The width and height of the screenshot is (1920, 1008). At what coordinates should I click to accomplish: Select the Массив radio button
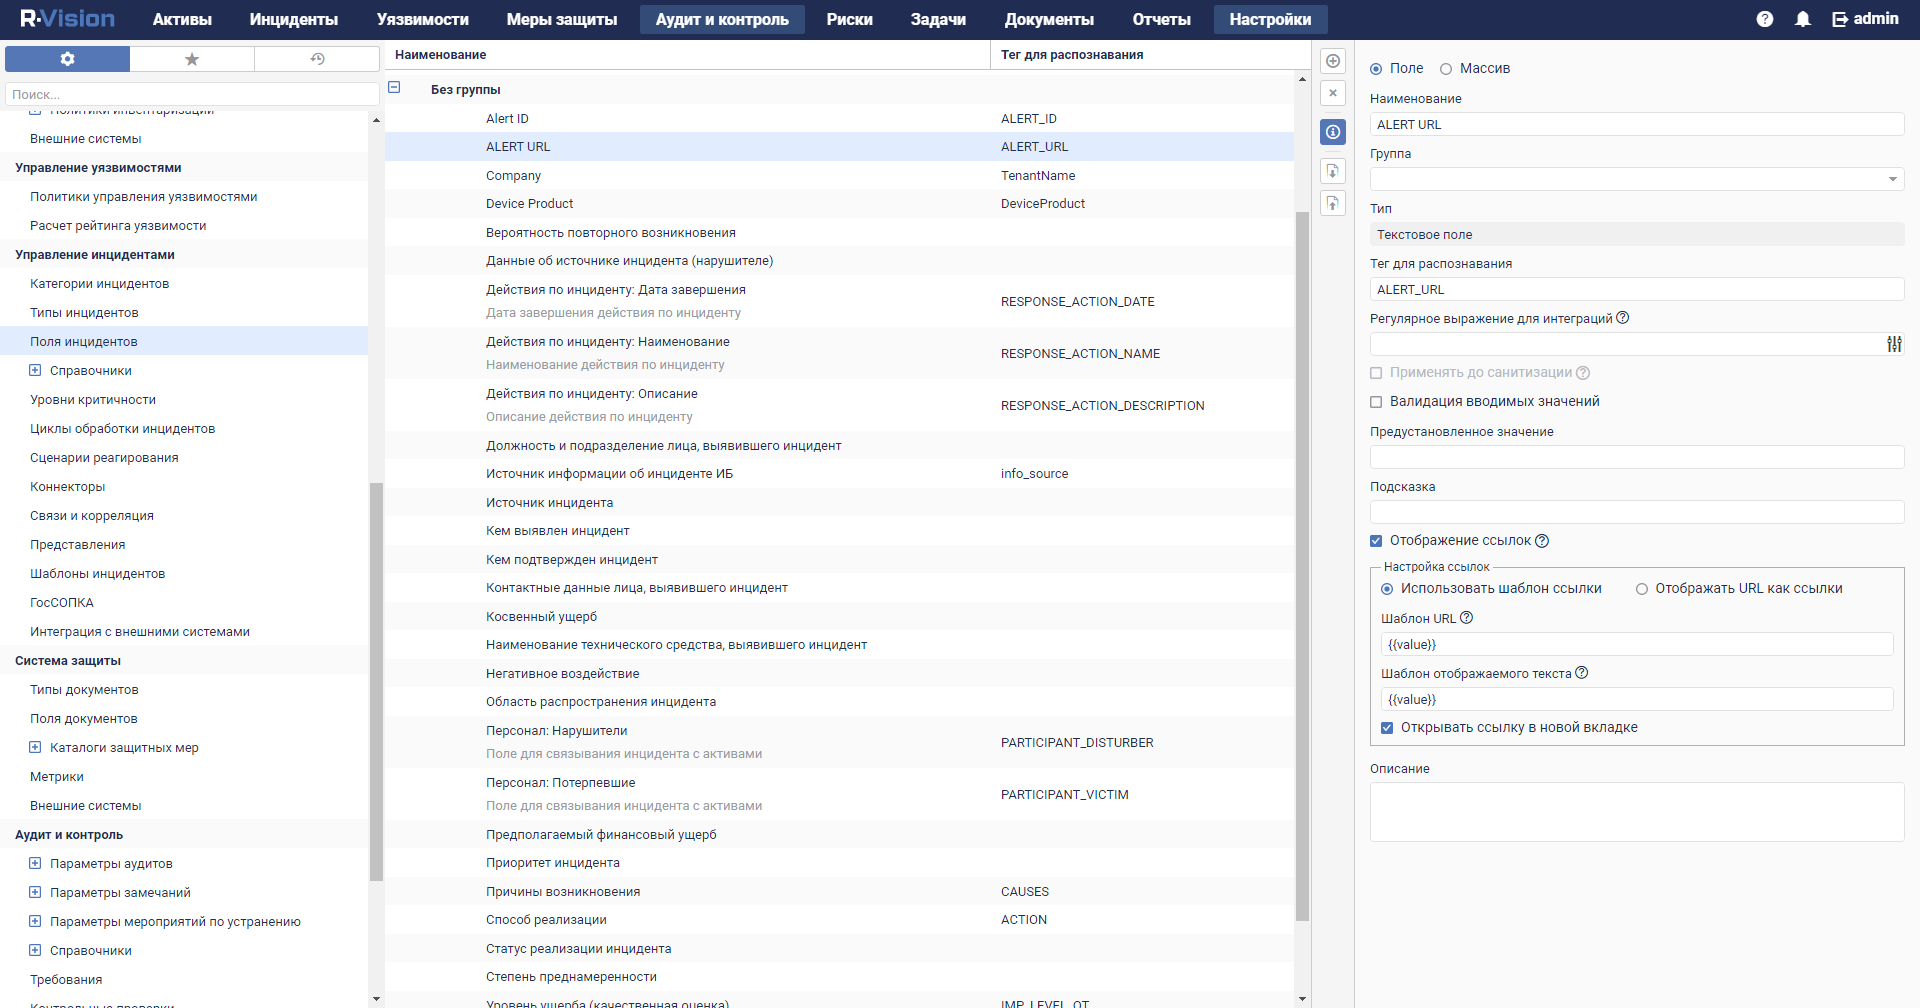pyautogui.click(x=1446, y=69)
